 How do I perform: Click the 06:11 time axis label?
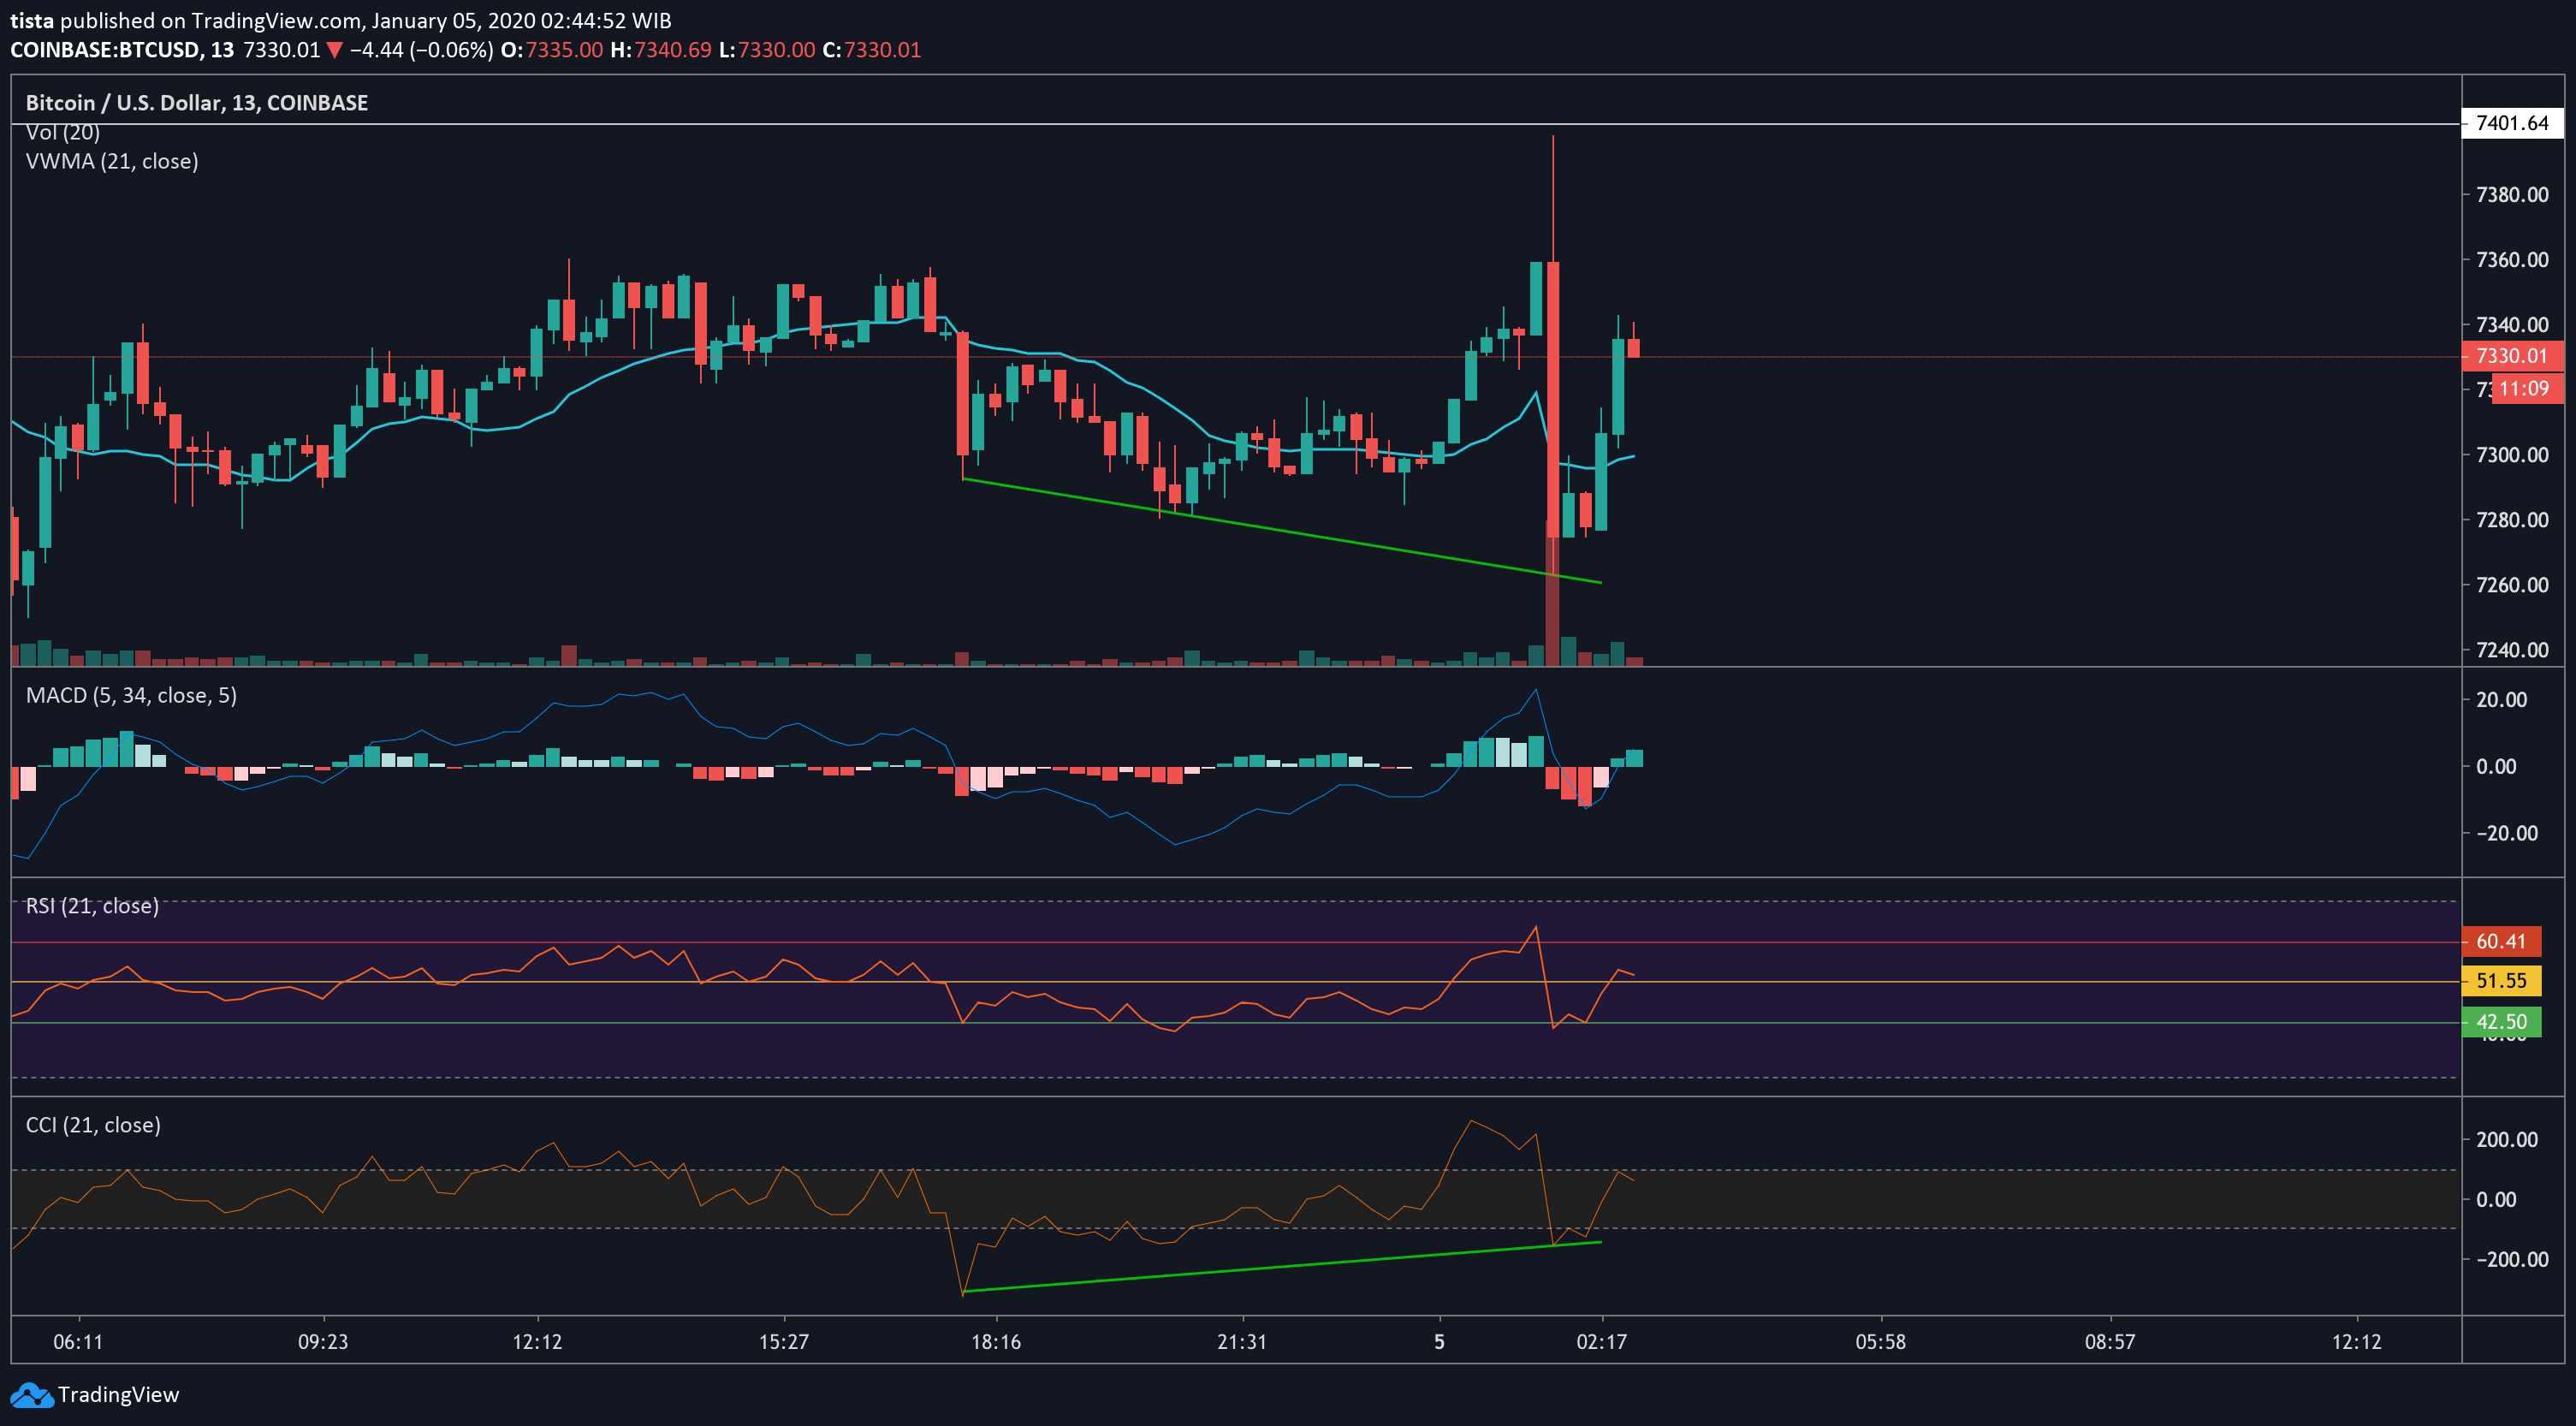[78, 1342]
